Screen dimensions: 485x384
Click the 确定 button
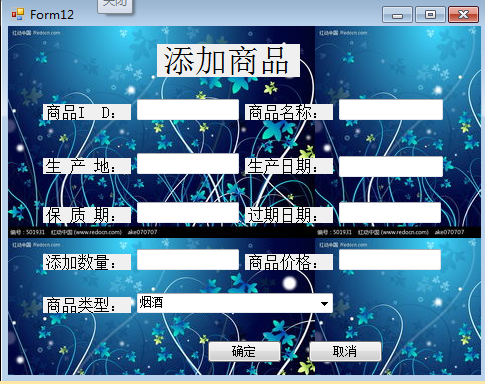244,351
